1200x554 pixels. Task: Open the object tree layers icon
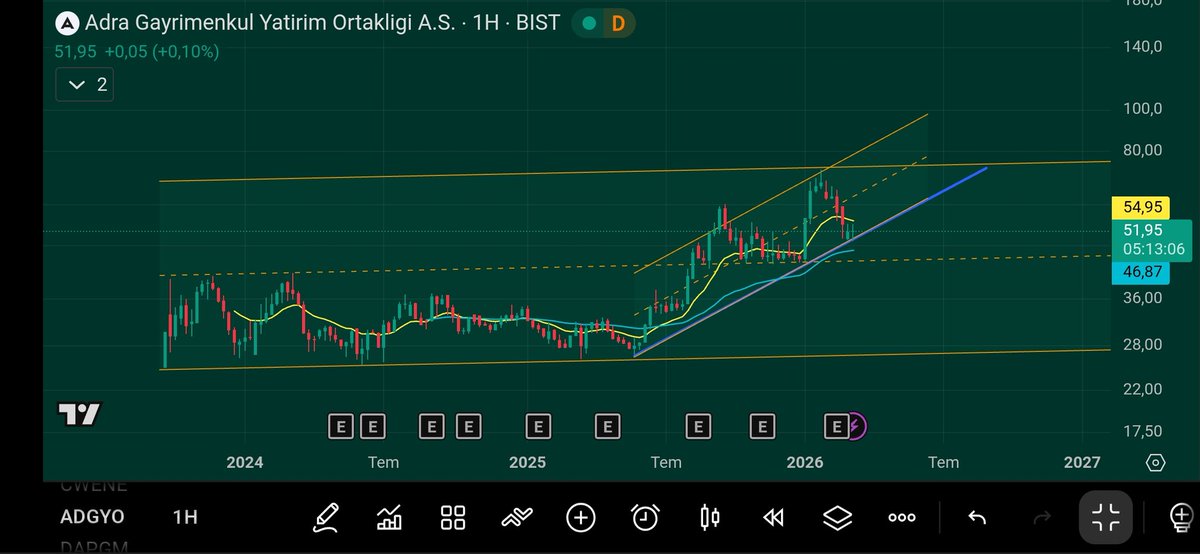[837, 517]
